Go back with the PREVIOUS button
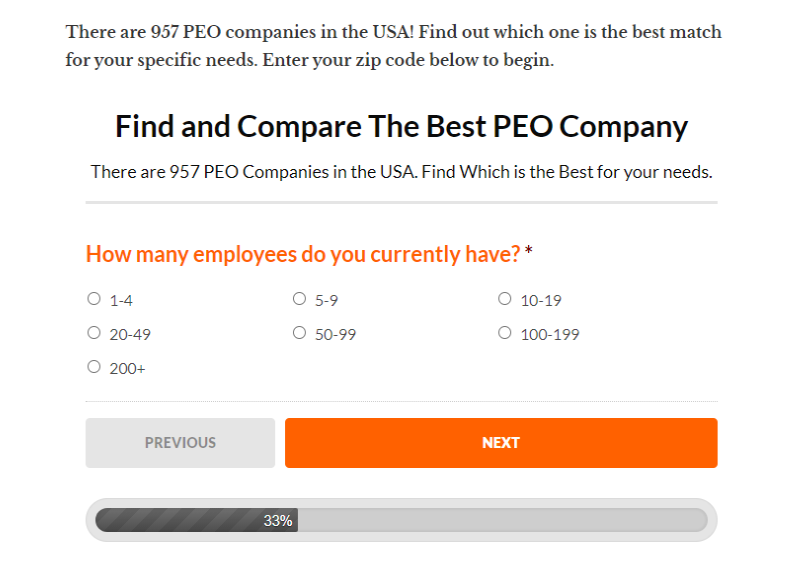 point(180,443)
